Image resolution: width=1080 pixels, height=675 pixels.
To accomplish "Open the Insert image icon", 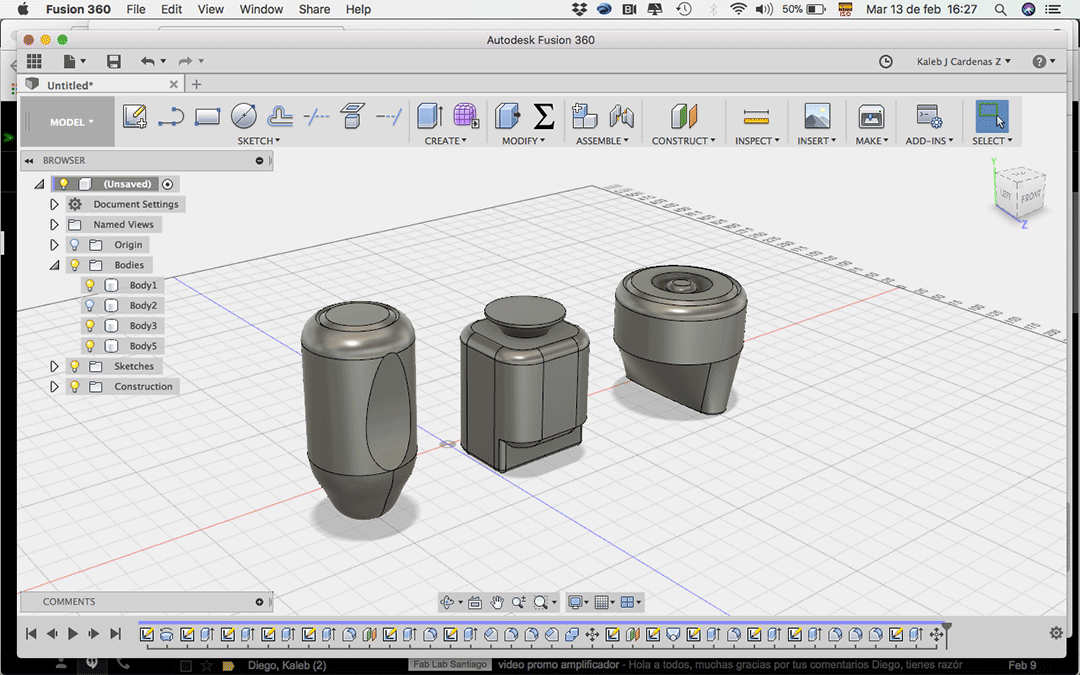I will (817, 117).
